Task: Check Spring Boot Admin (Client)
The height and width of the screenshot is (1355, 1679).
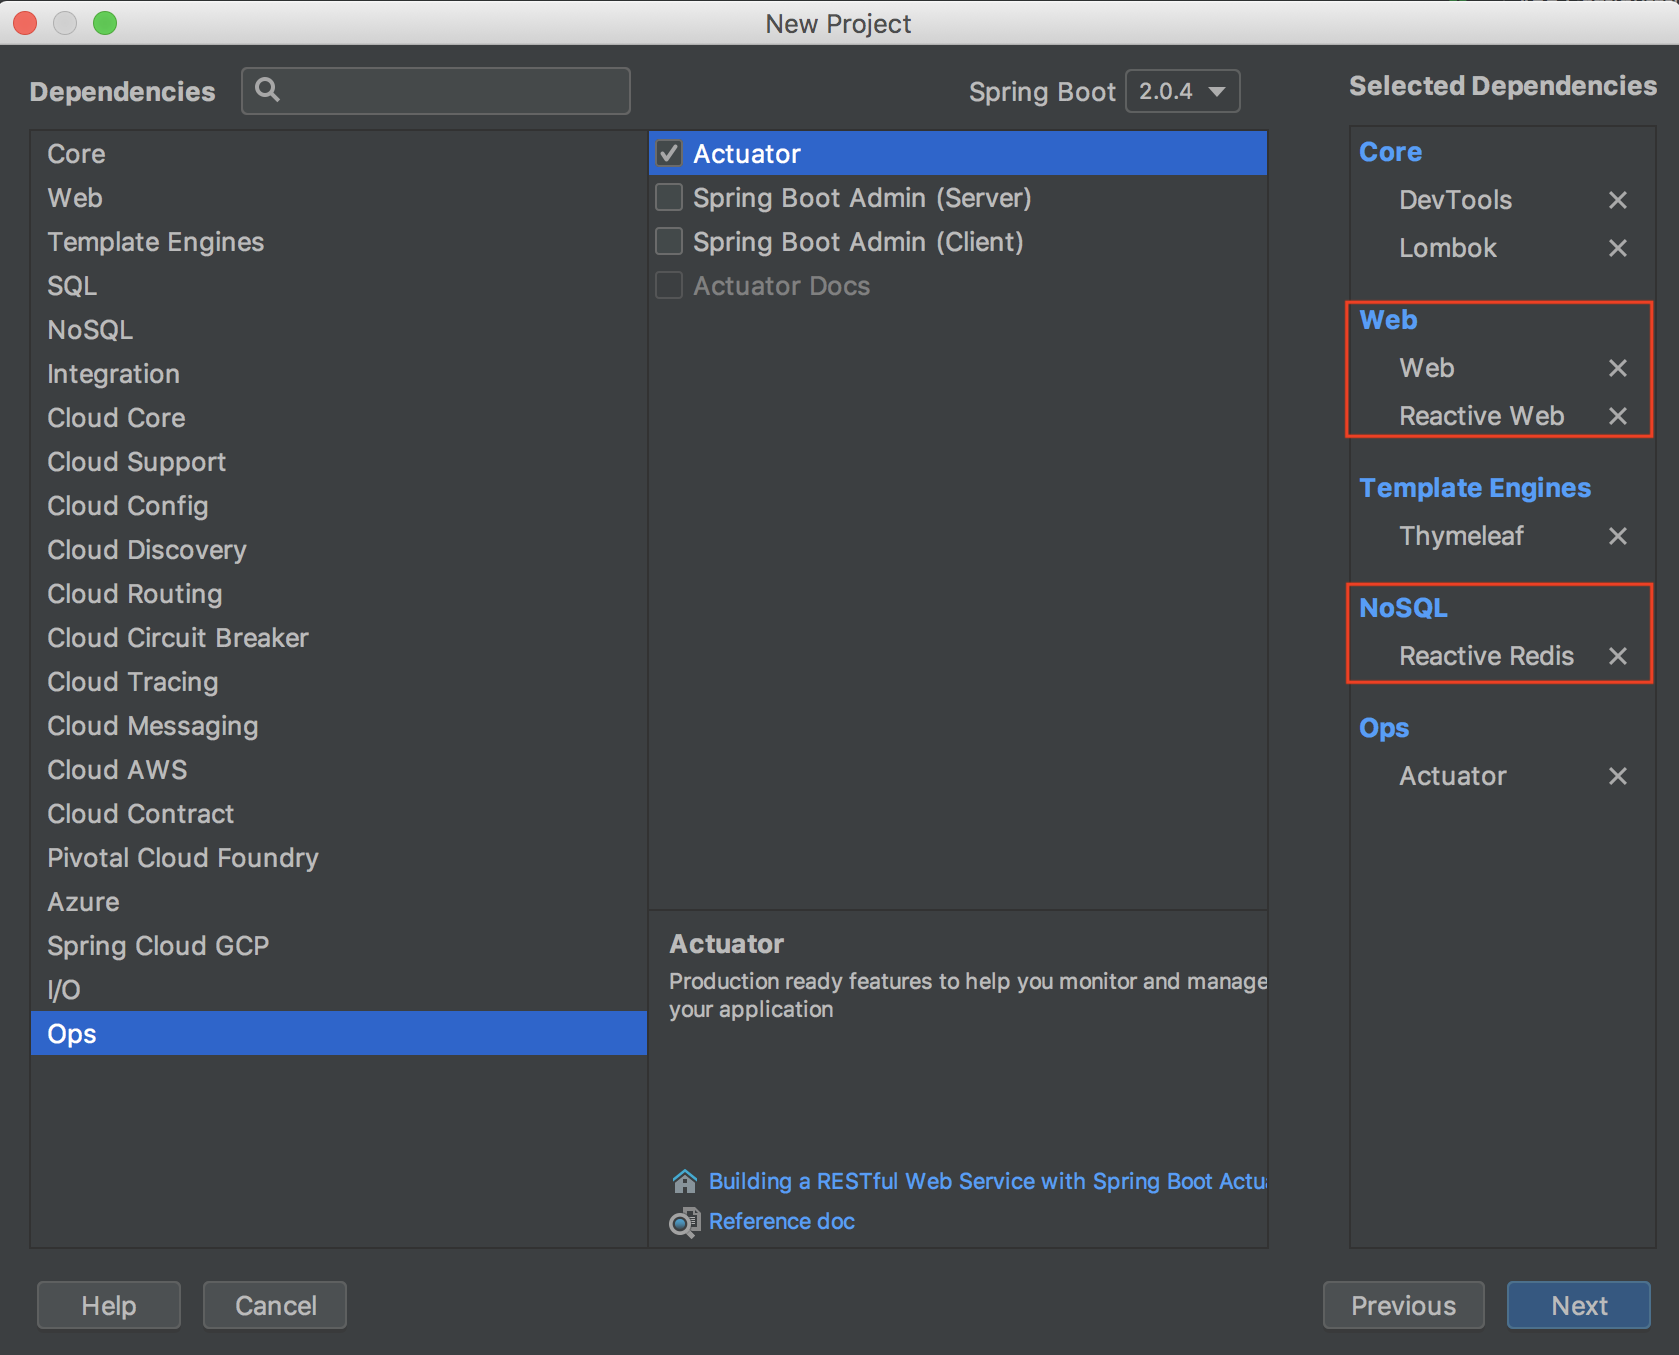Action: [669, 241]
